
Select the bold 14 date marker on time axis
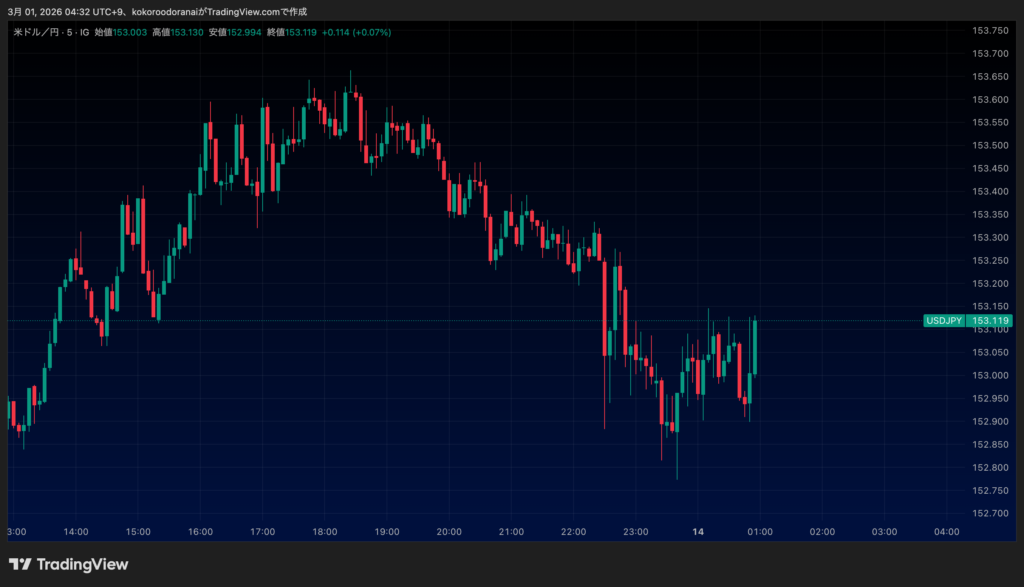698,531
